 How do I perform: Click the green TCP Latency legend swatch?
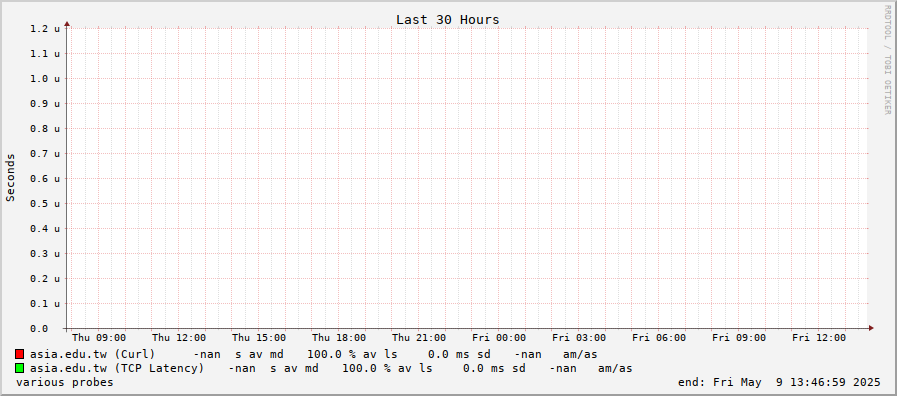pos(19,368)
